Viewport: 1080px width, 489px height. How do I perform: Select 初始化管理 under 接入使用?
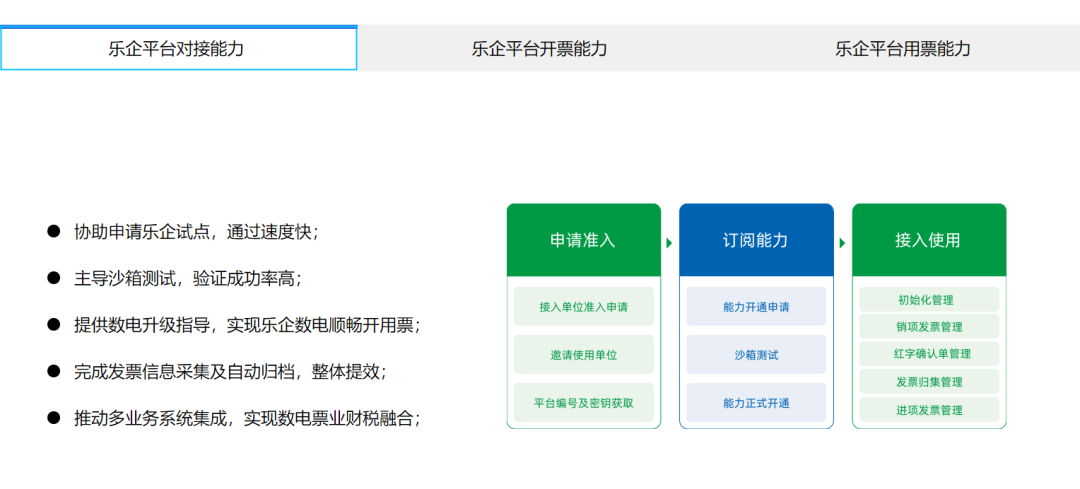click(x=929, y=299)
